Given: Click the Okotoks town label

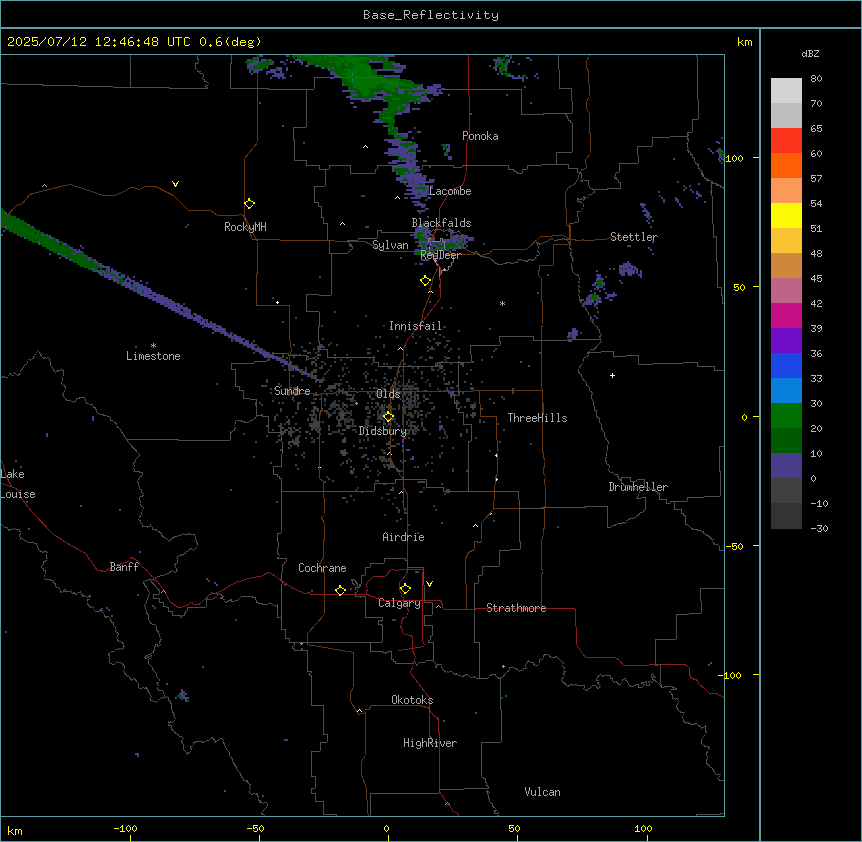Looking at the screenshot, I should [412, 700].
